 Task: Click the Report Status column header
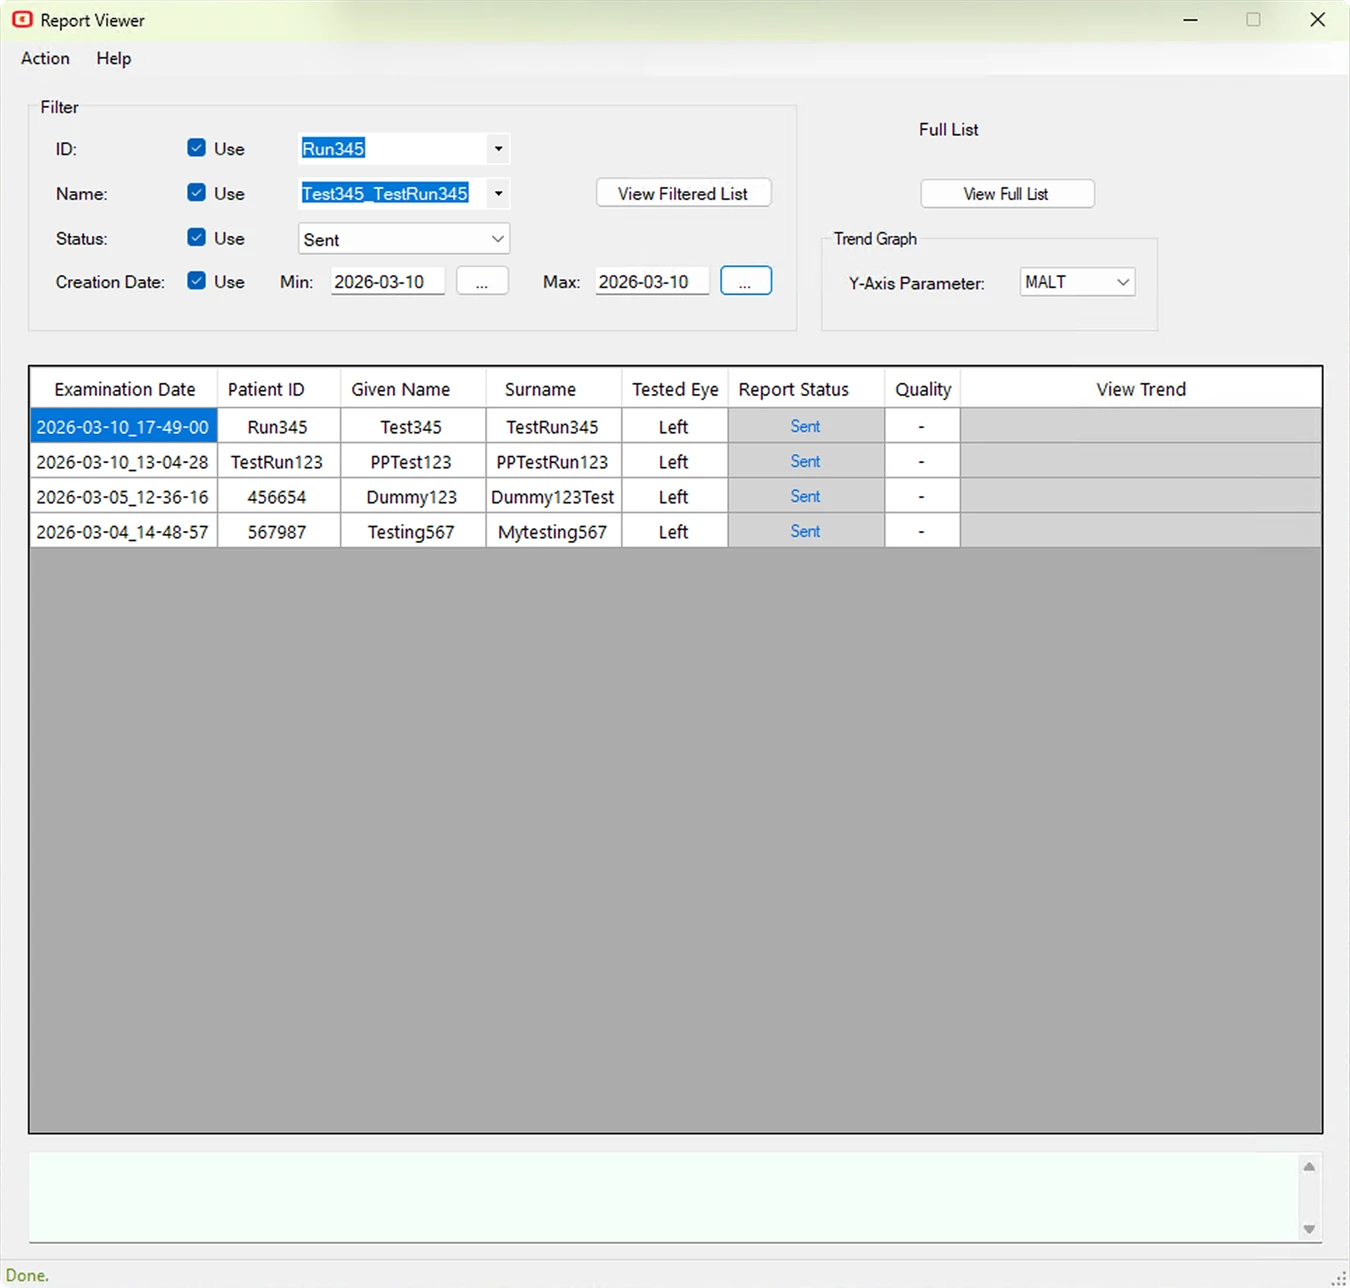coord(806,389)
